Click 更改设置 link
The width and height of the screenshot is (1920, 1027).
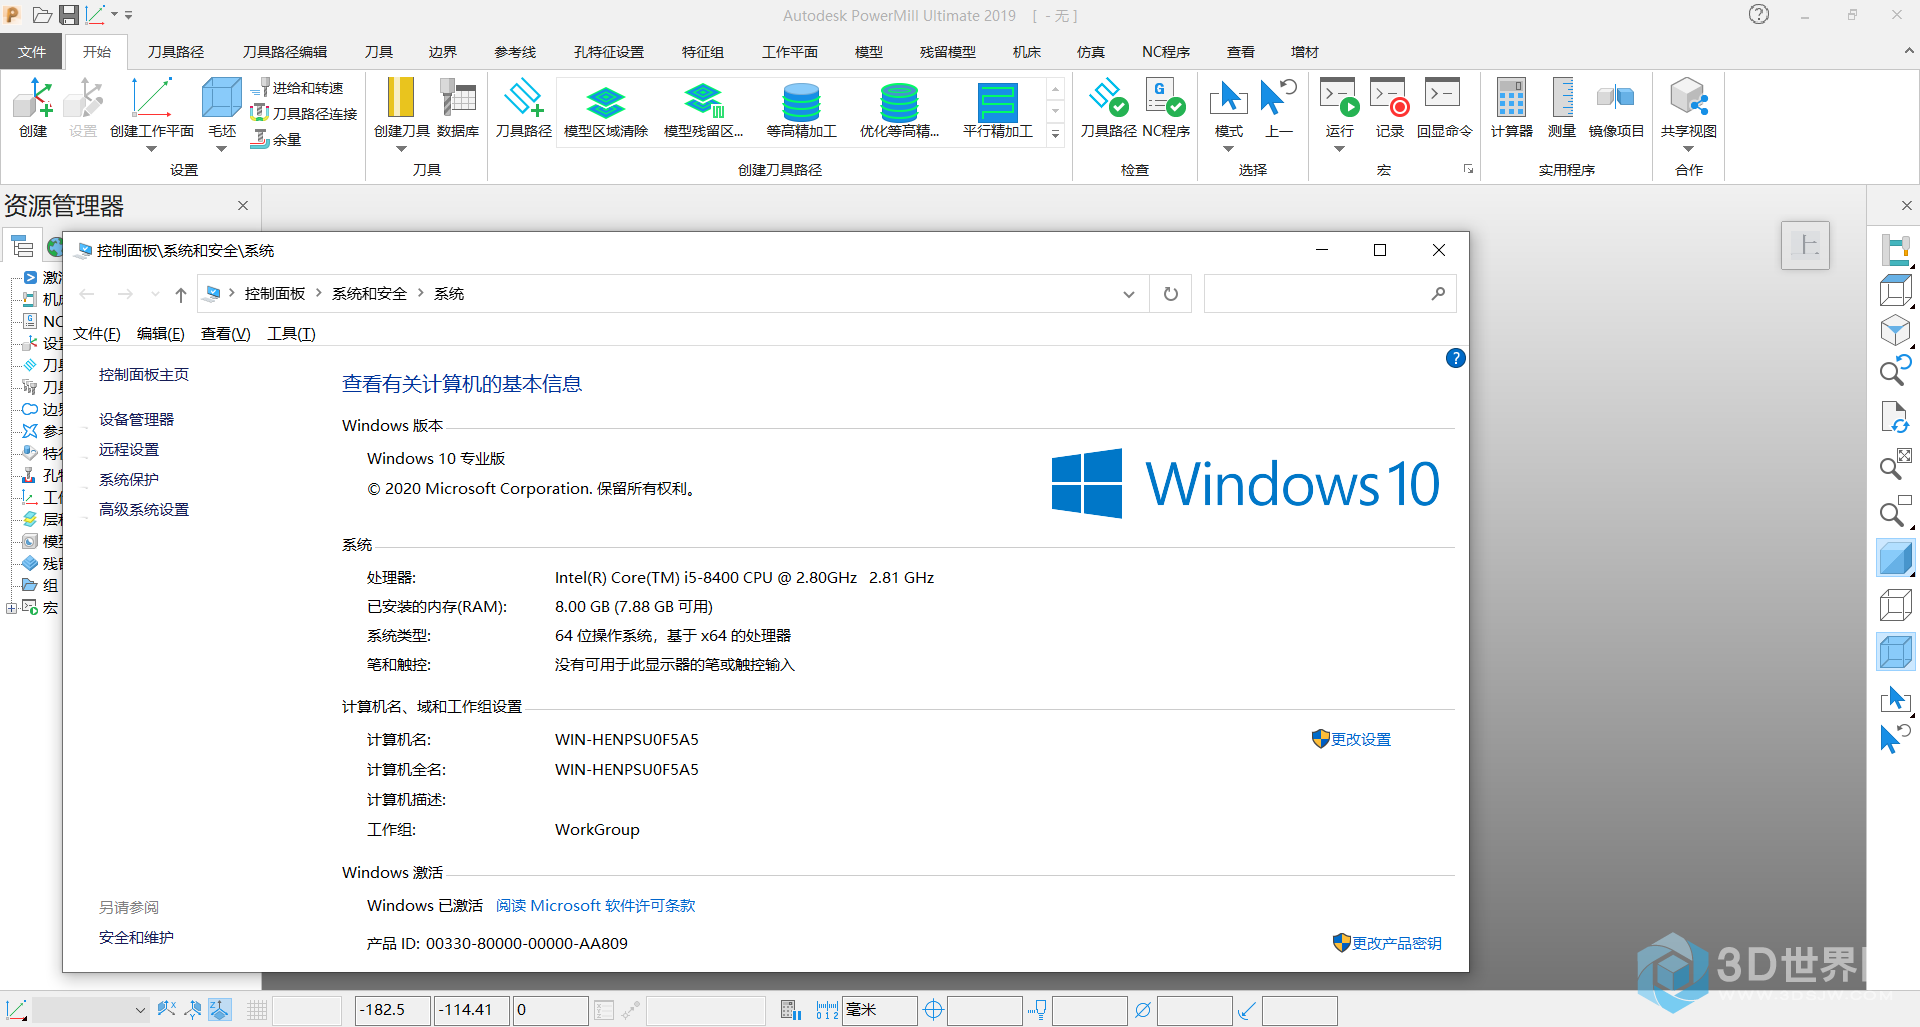(1351, 740)
